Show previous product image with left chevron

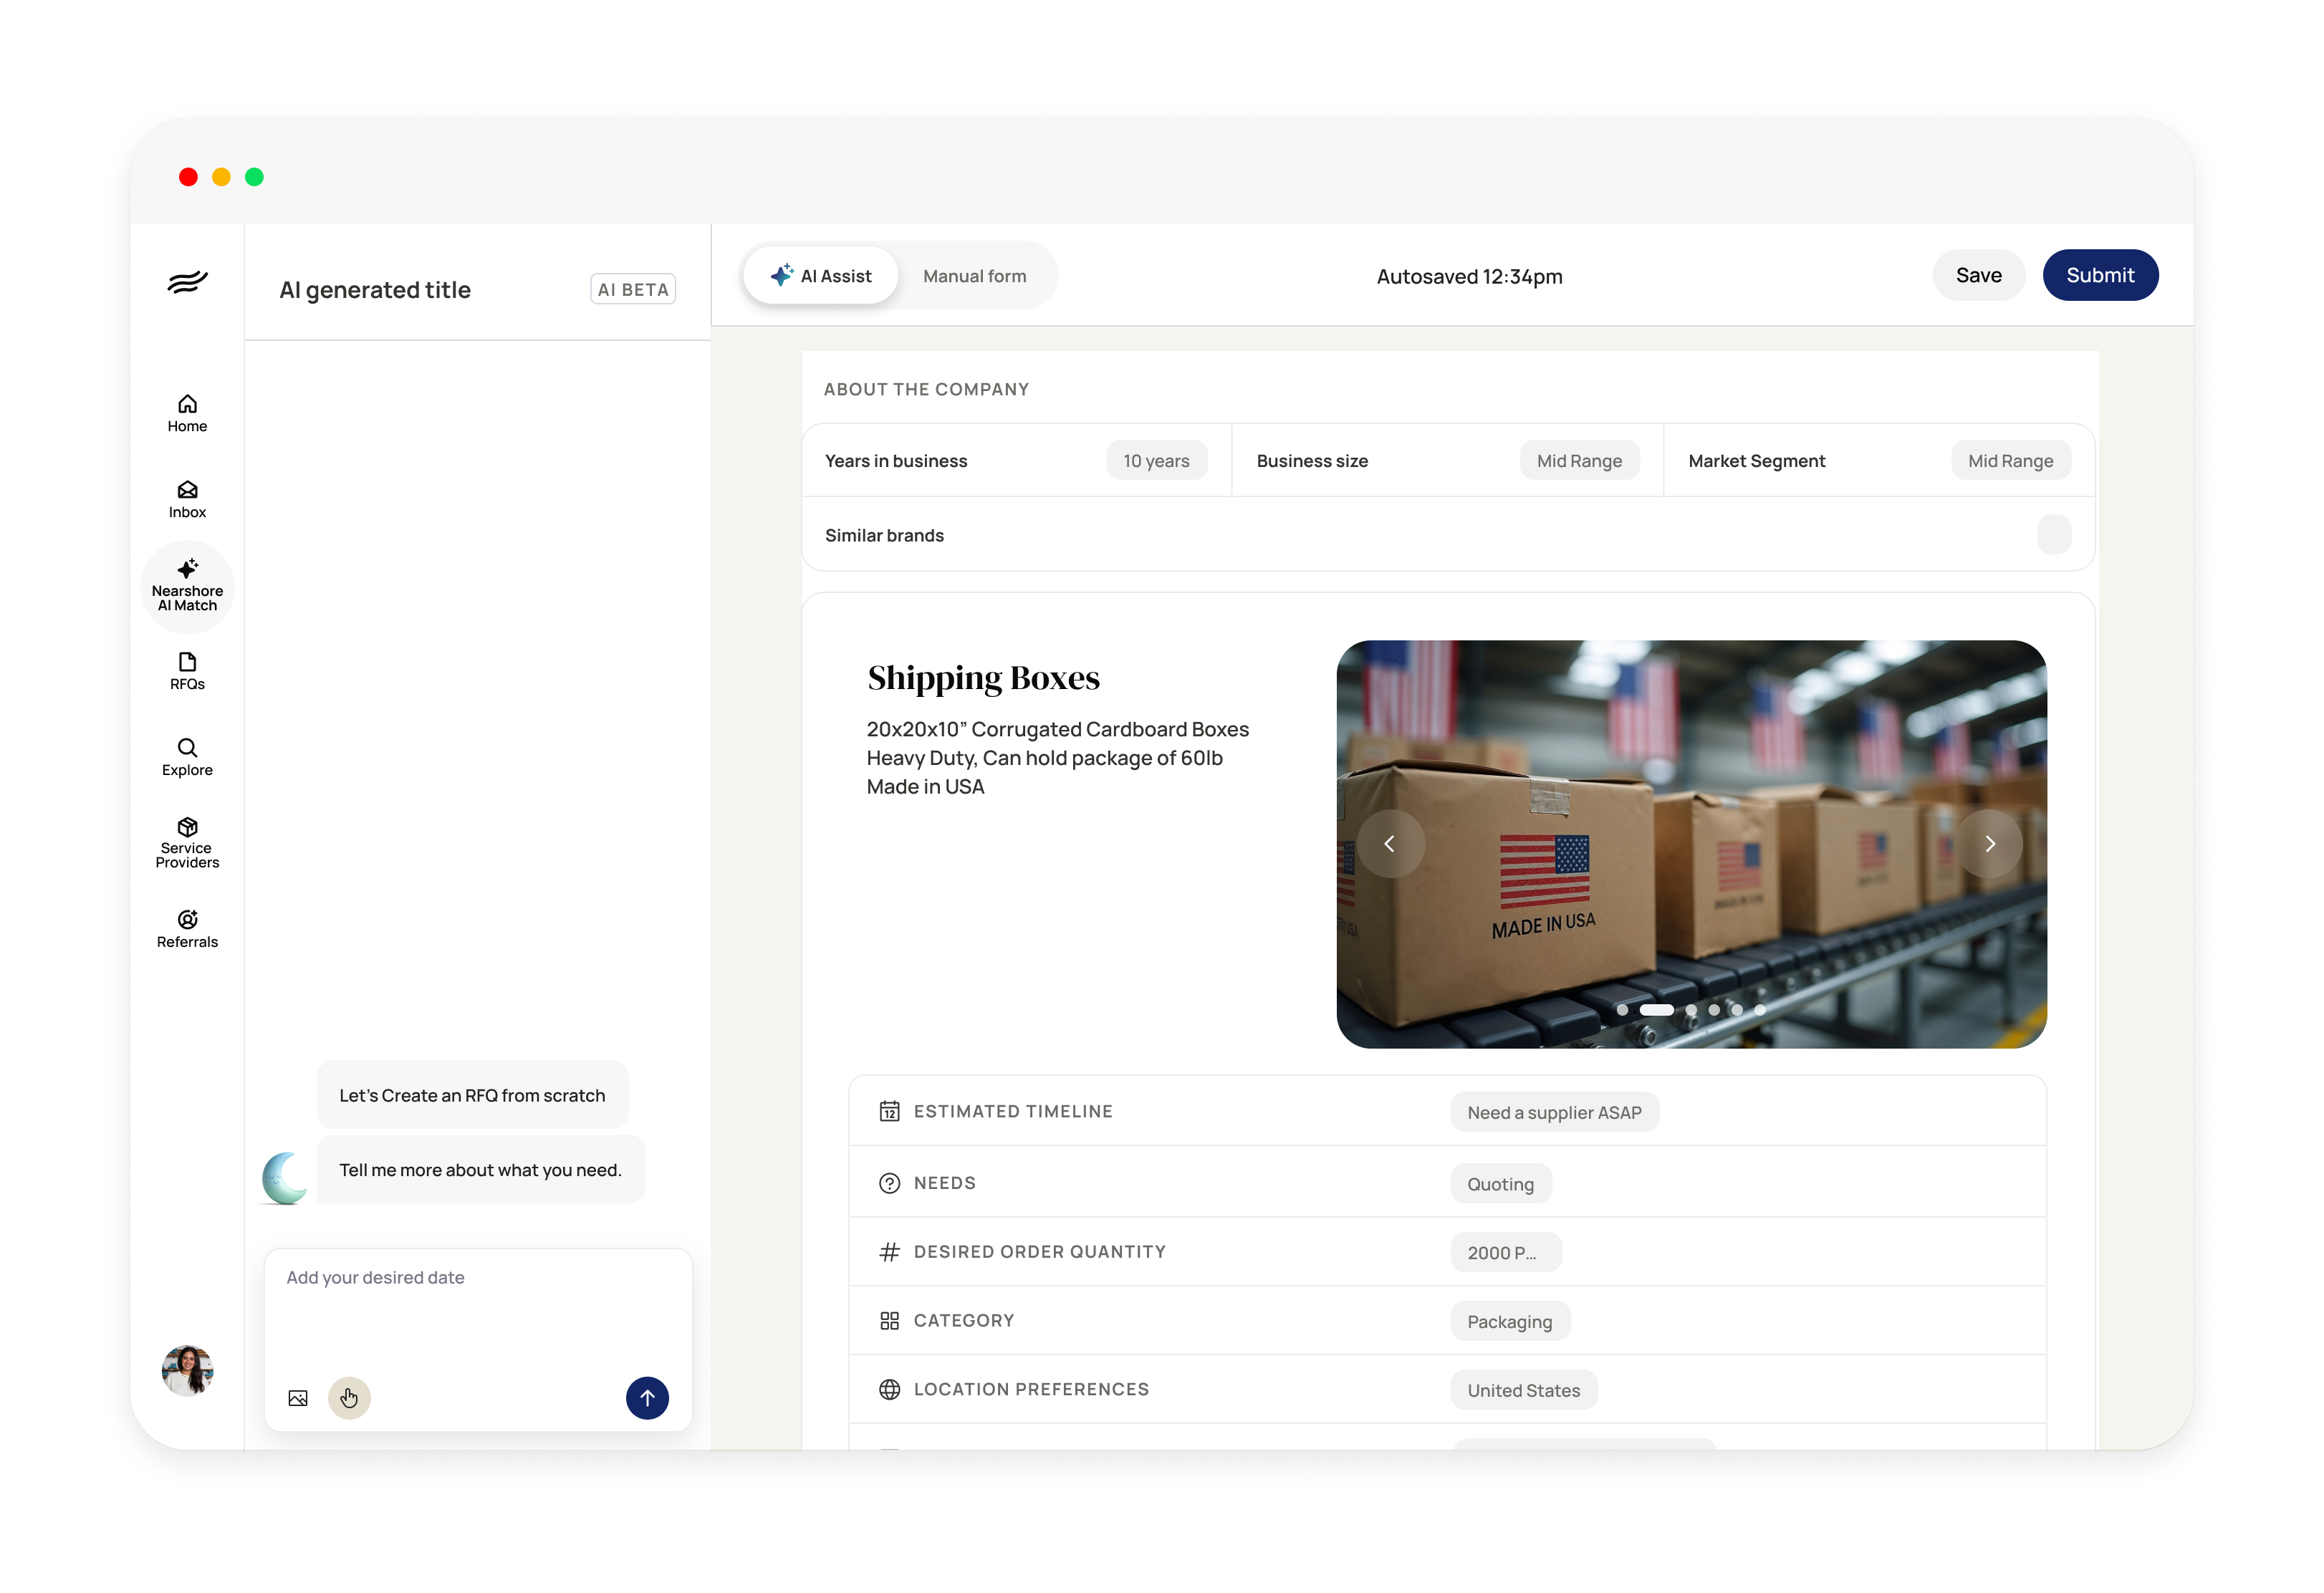pyautogui.click(x=1390, y=844)
